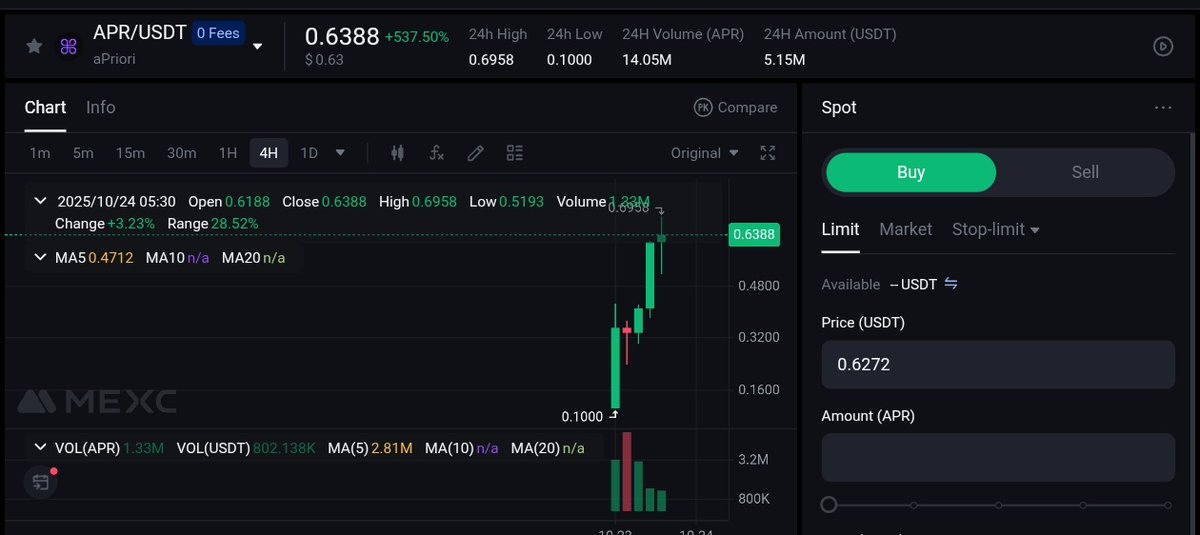Image resolution: width=1200 pixels, height=535 pixels.
Task: Select the 5m timeframe
Action: click(x=83, y=153)
